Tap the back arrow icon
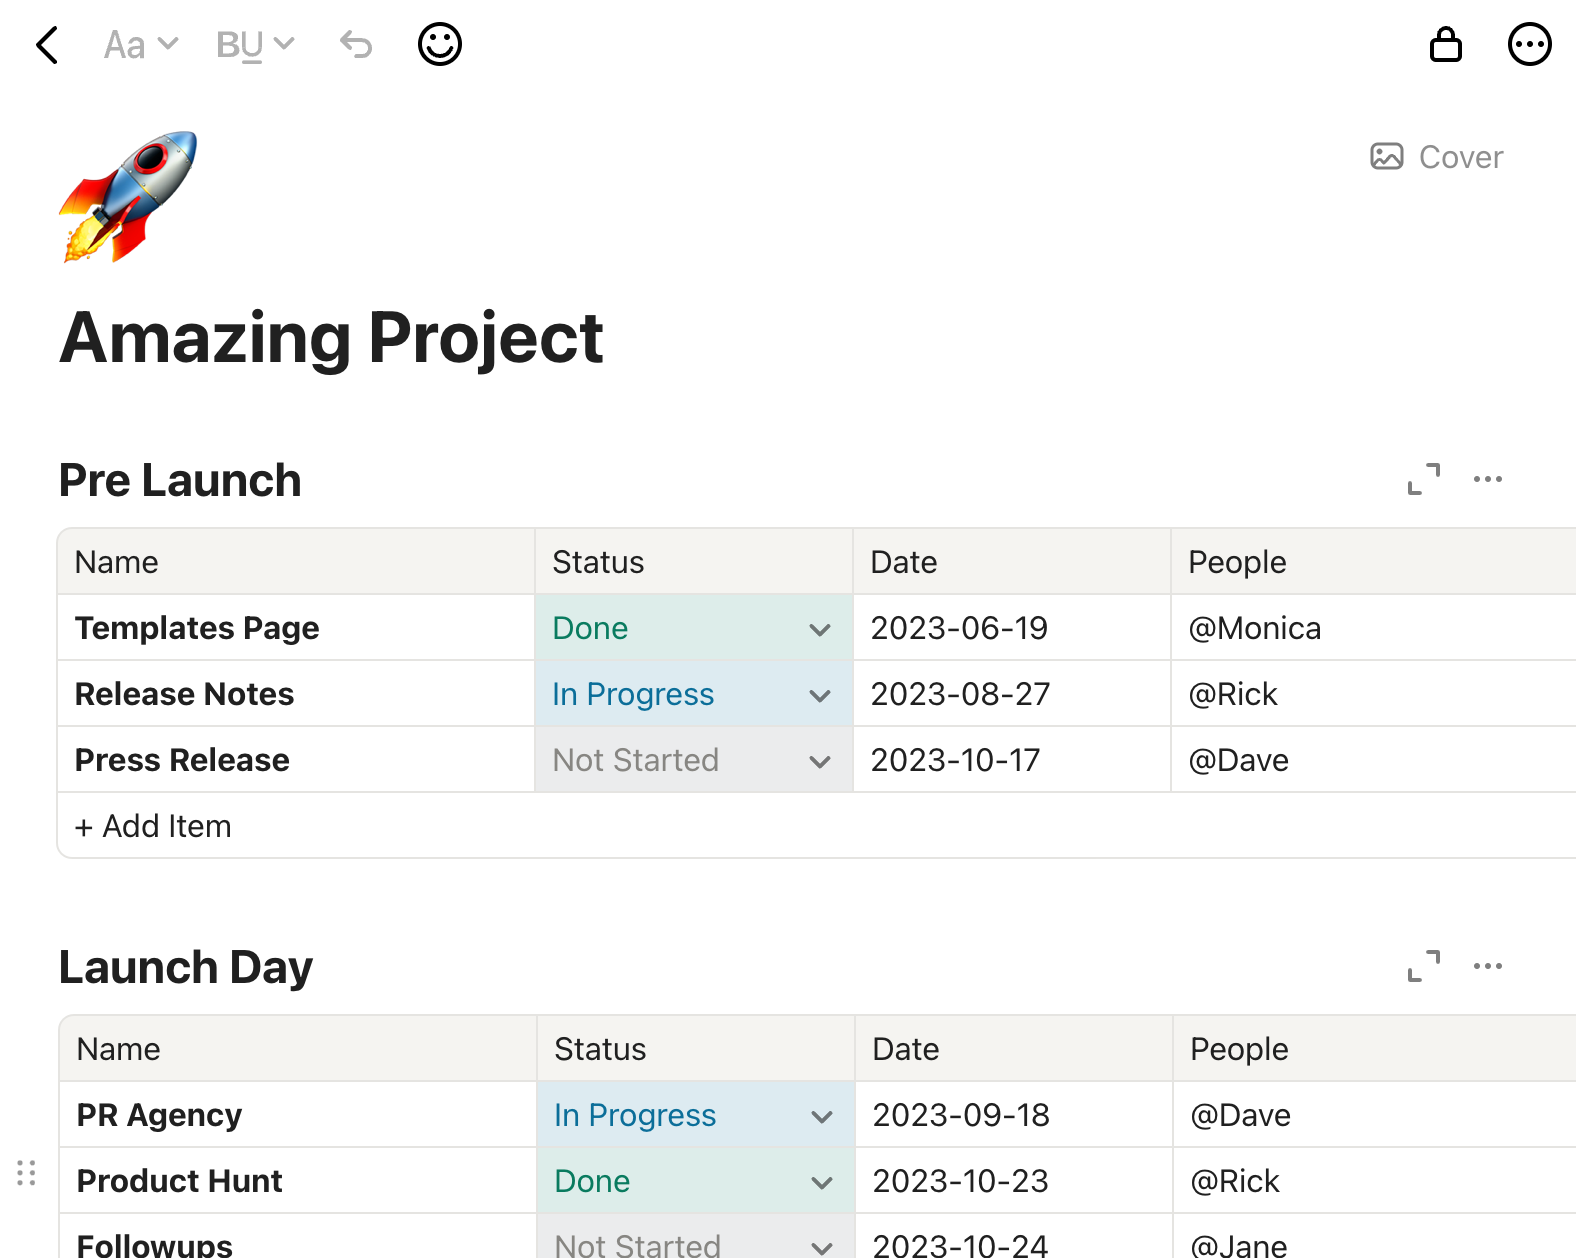 click(47, 45)
